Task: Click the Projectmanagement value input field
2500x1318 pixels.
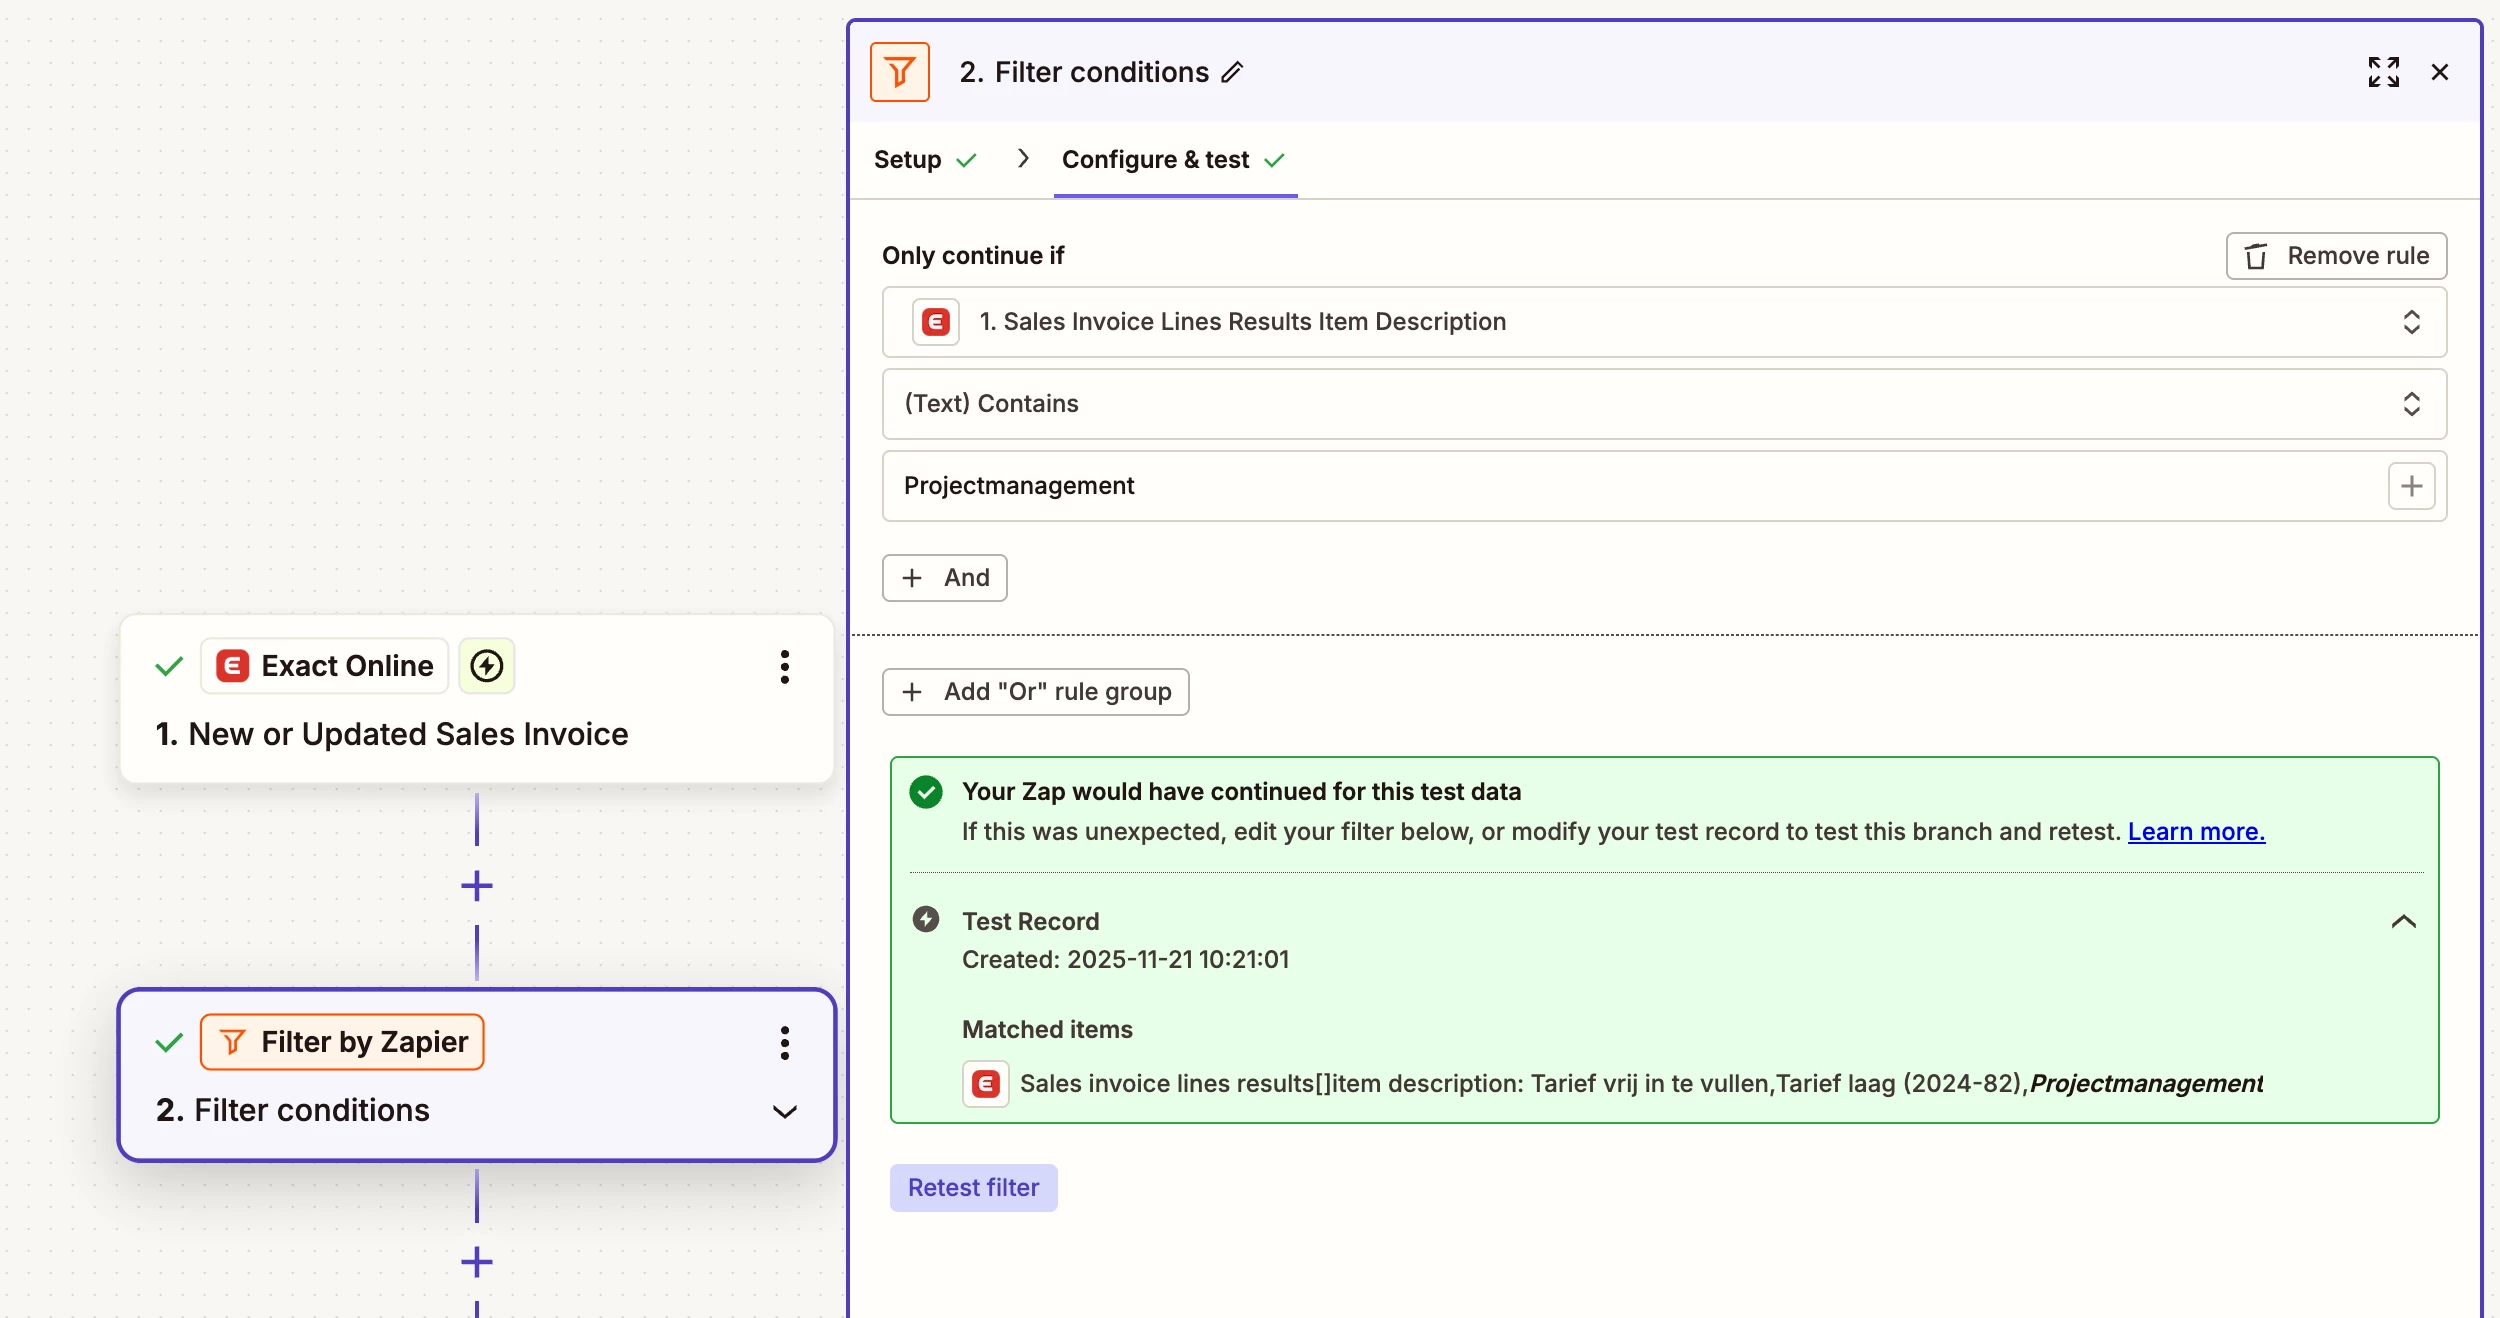Action: pos(1600,486)
